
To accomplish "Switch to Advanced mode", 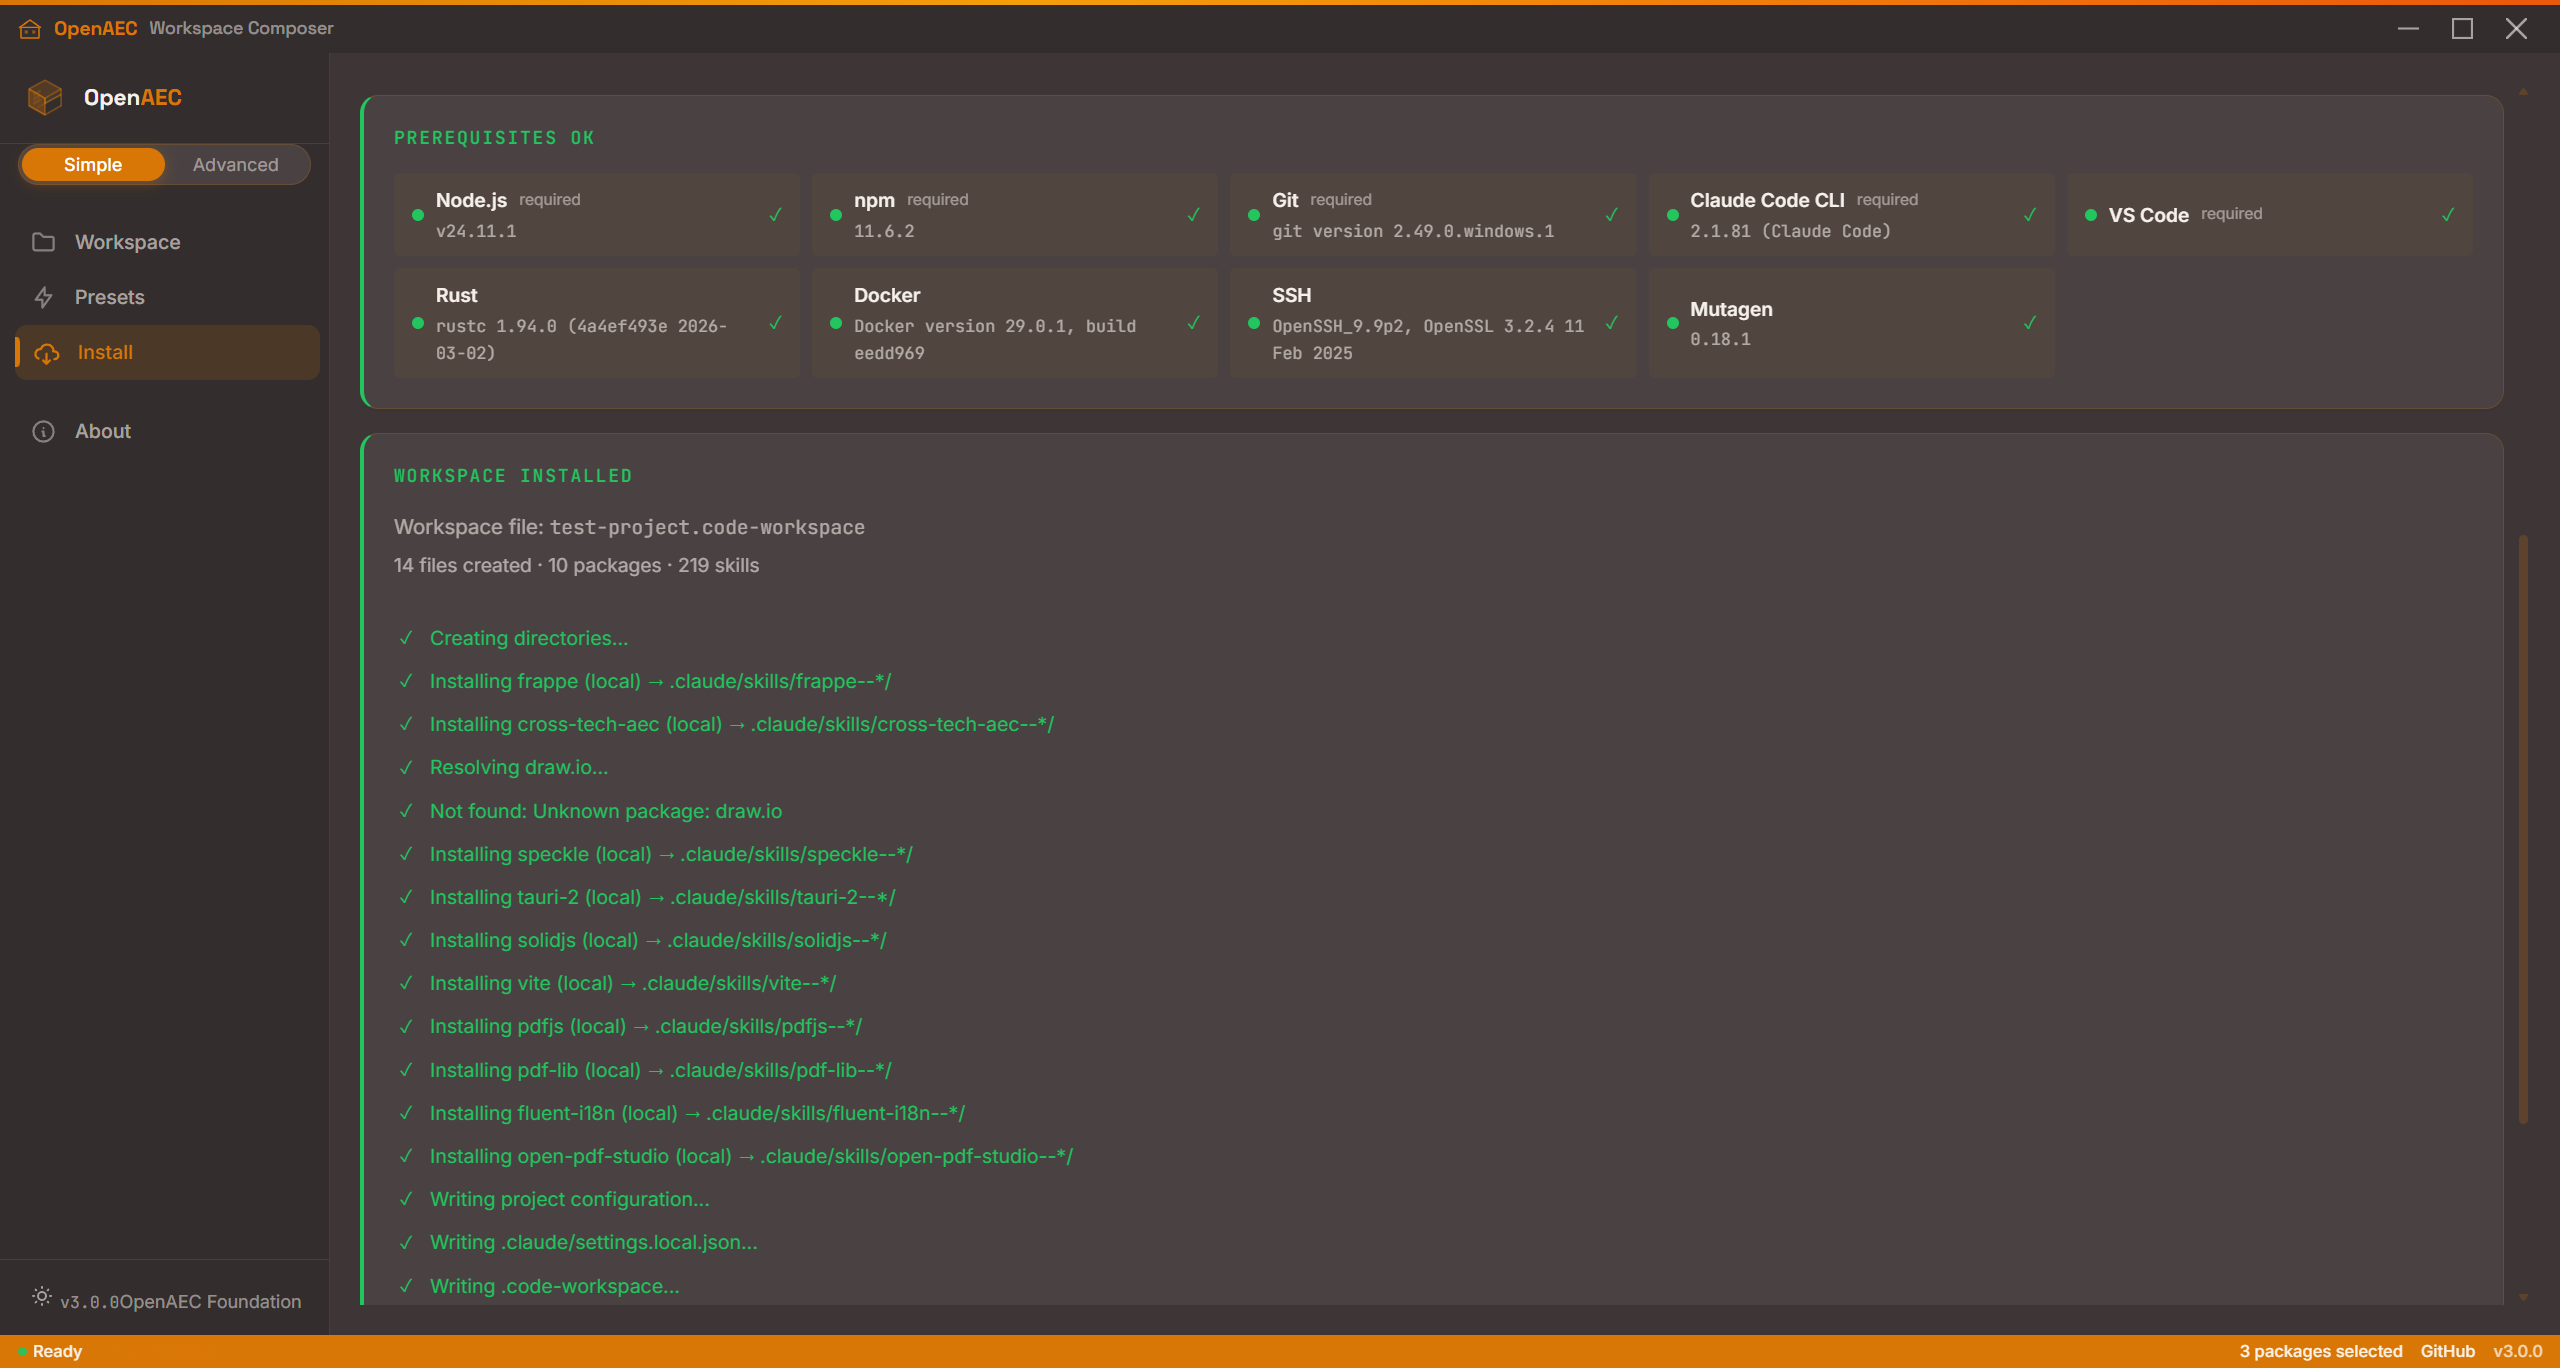I will pyautogui.click(x=236, y=165).
